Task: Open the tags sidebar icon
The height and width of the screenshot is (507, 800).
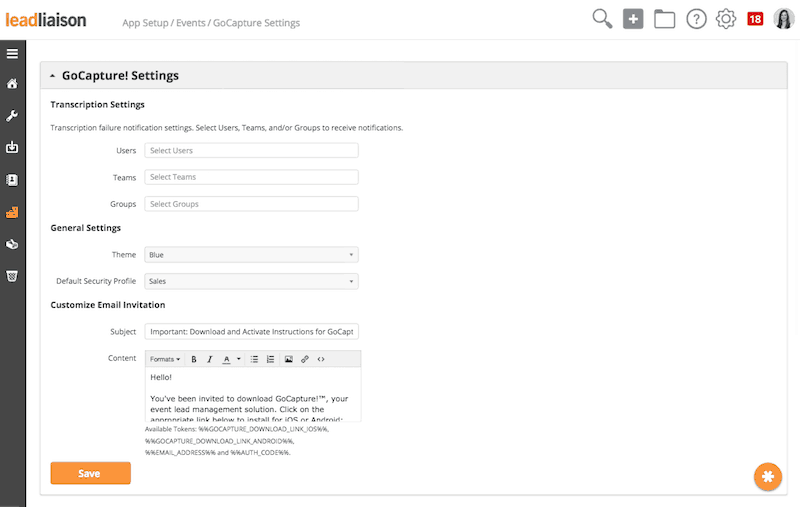Action: (x=12, y=244)
